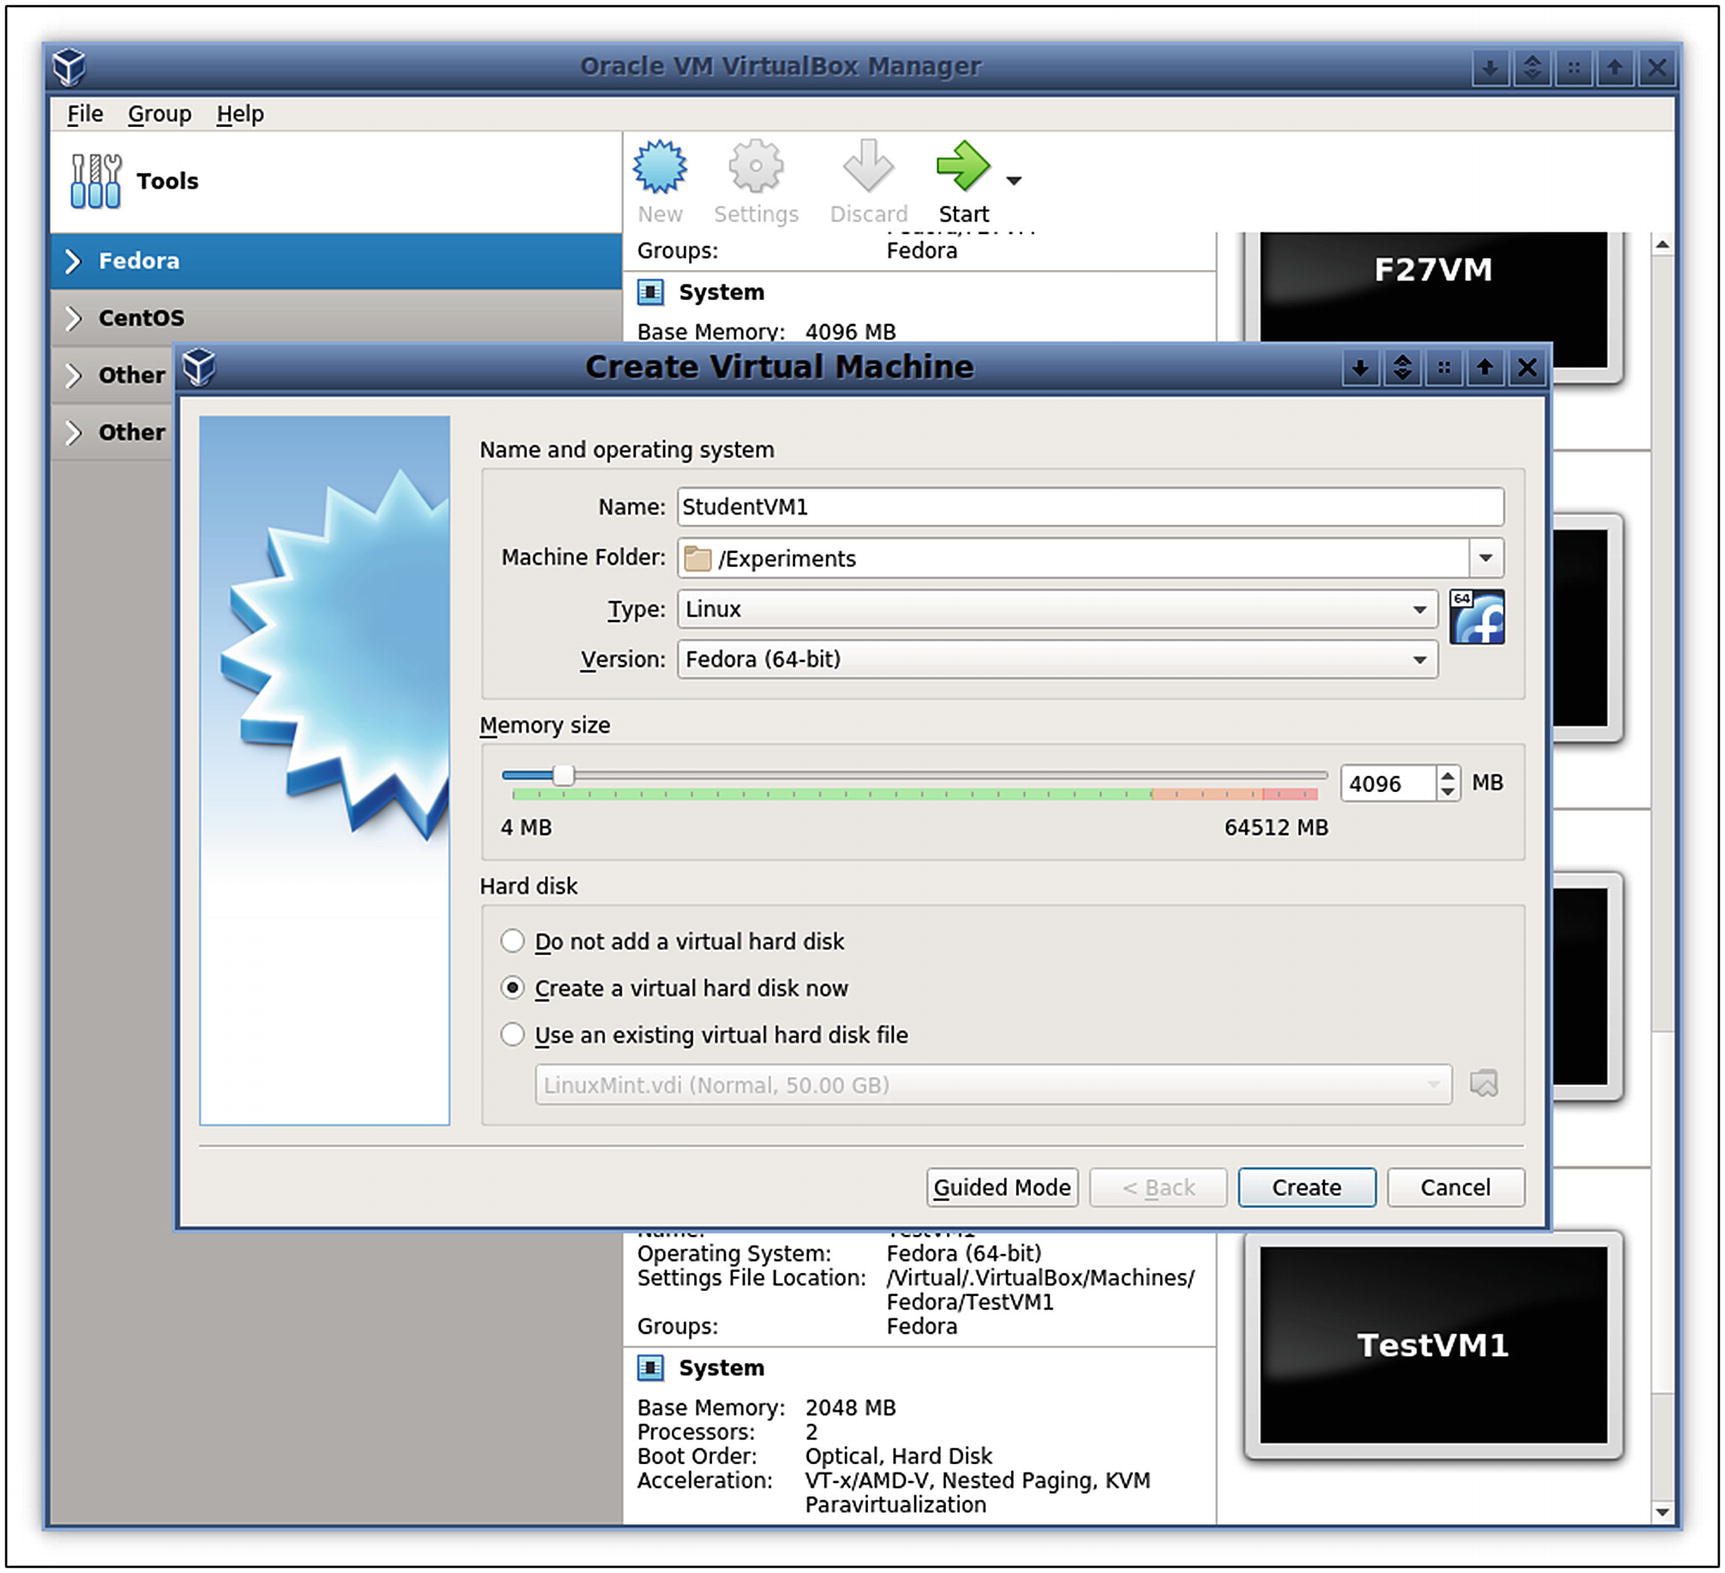1725x1573 pixels.
Task: Click the up arrow button in the dialog title bar
Action: point(1485,368)
